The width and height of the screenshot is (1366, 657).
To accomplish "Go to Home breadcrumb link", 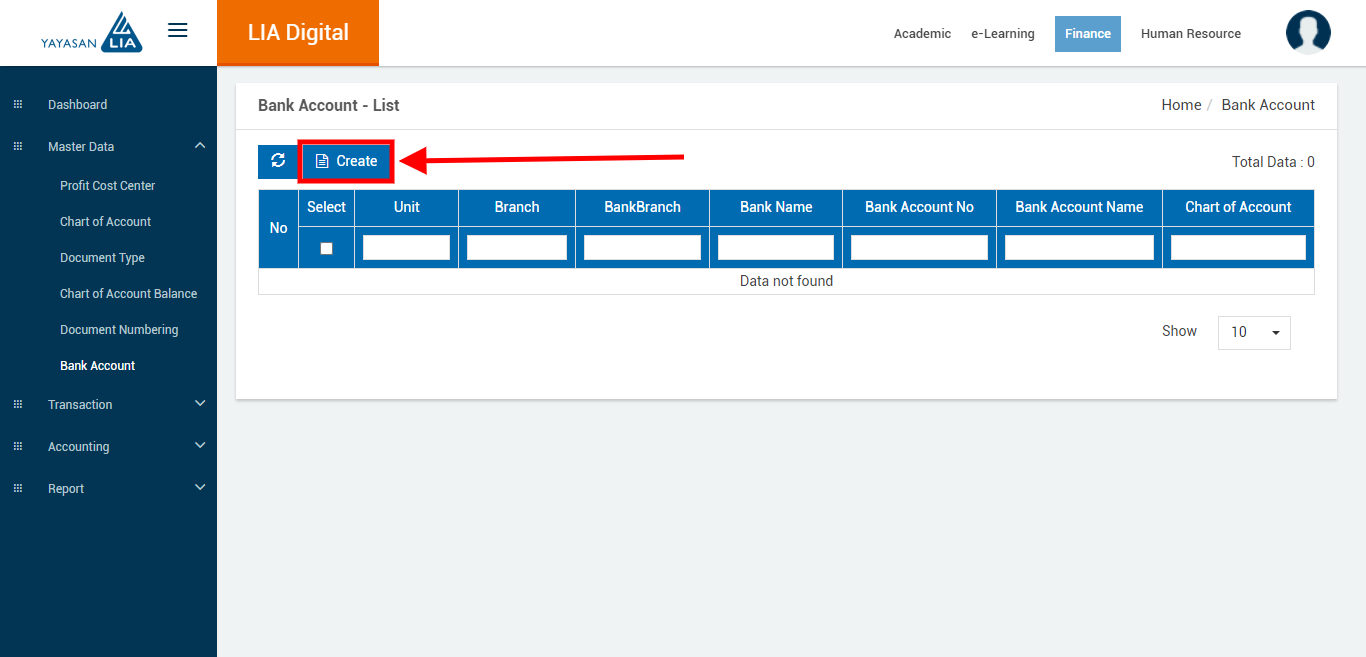I will (x=1181, y=105).
